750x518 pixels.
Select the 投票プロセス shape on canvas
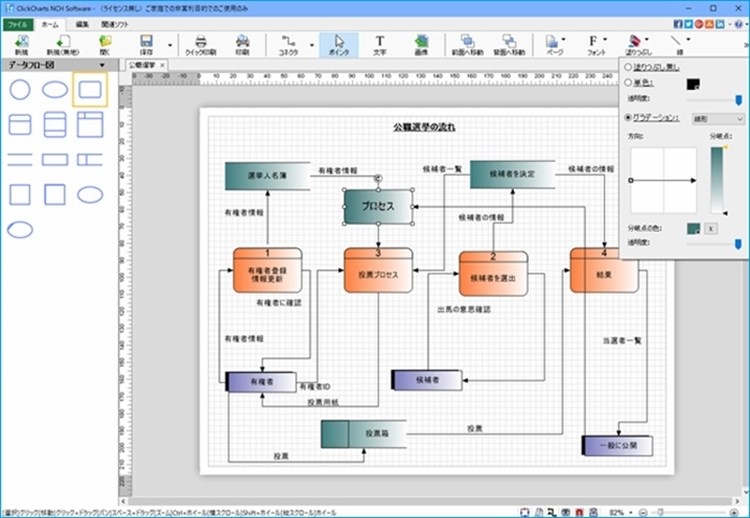pos(378,270)
